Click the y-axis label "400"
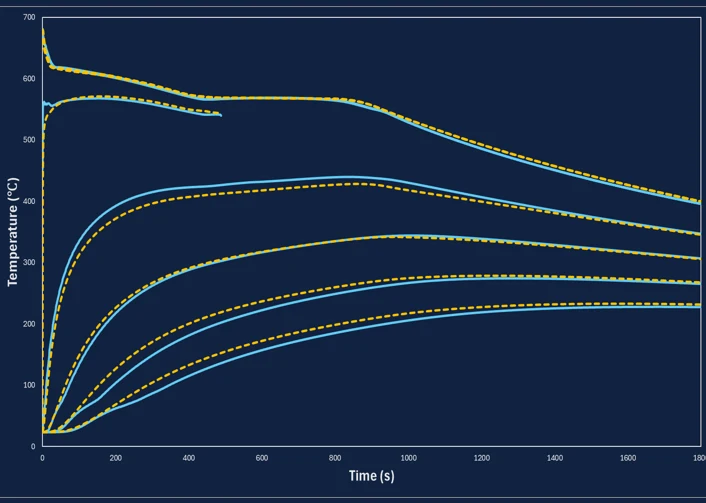706x503 pixels. coord(29,201)
